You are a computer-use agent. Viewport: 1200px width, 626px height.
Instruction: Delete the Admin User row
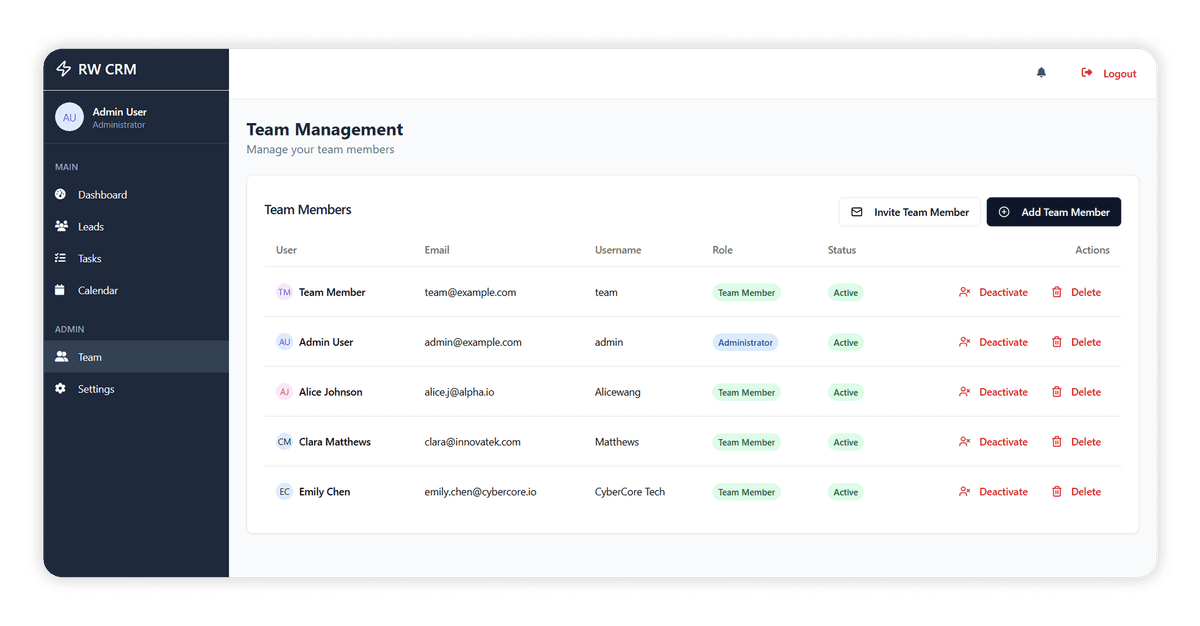(x=1076, y=342)
